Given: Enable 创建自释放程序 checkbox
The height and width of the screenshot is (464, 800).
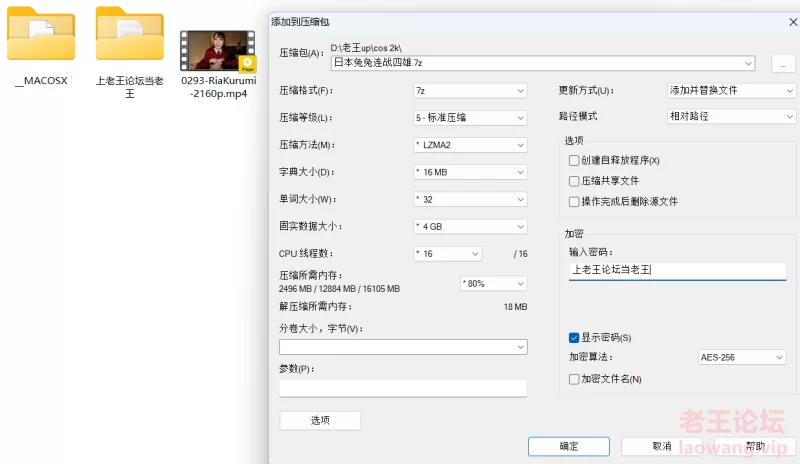Looking at the screenshot, I should coord(574,160).
